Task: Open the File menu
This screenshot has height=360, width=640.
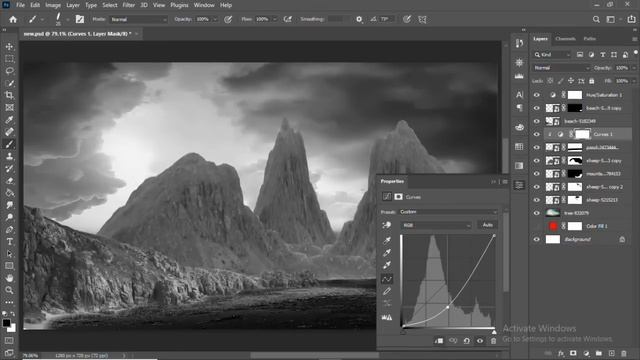Action: (20, 5)
